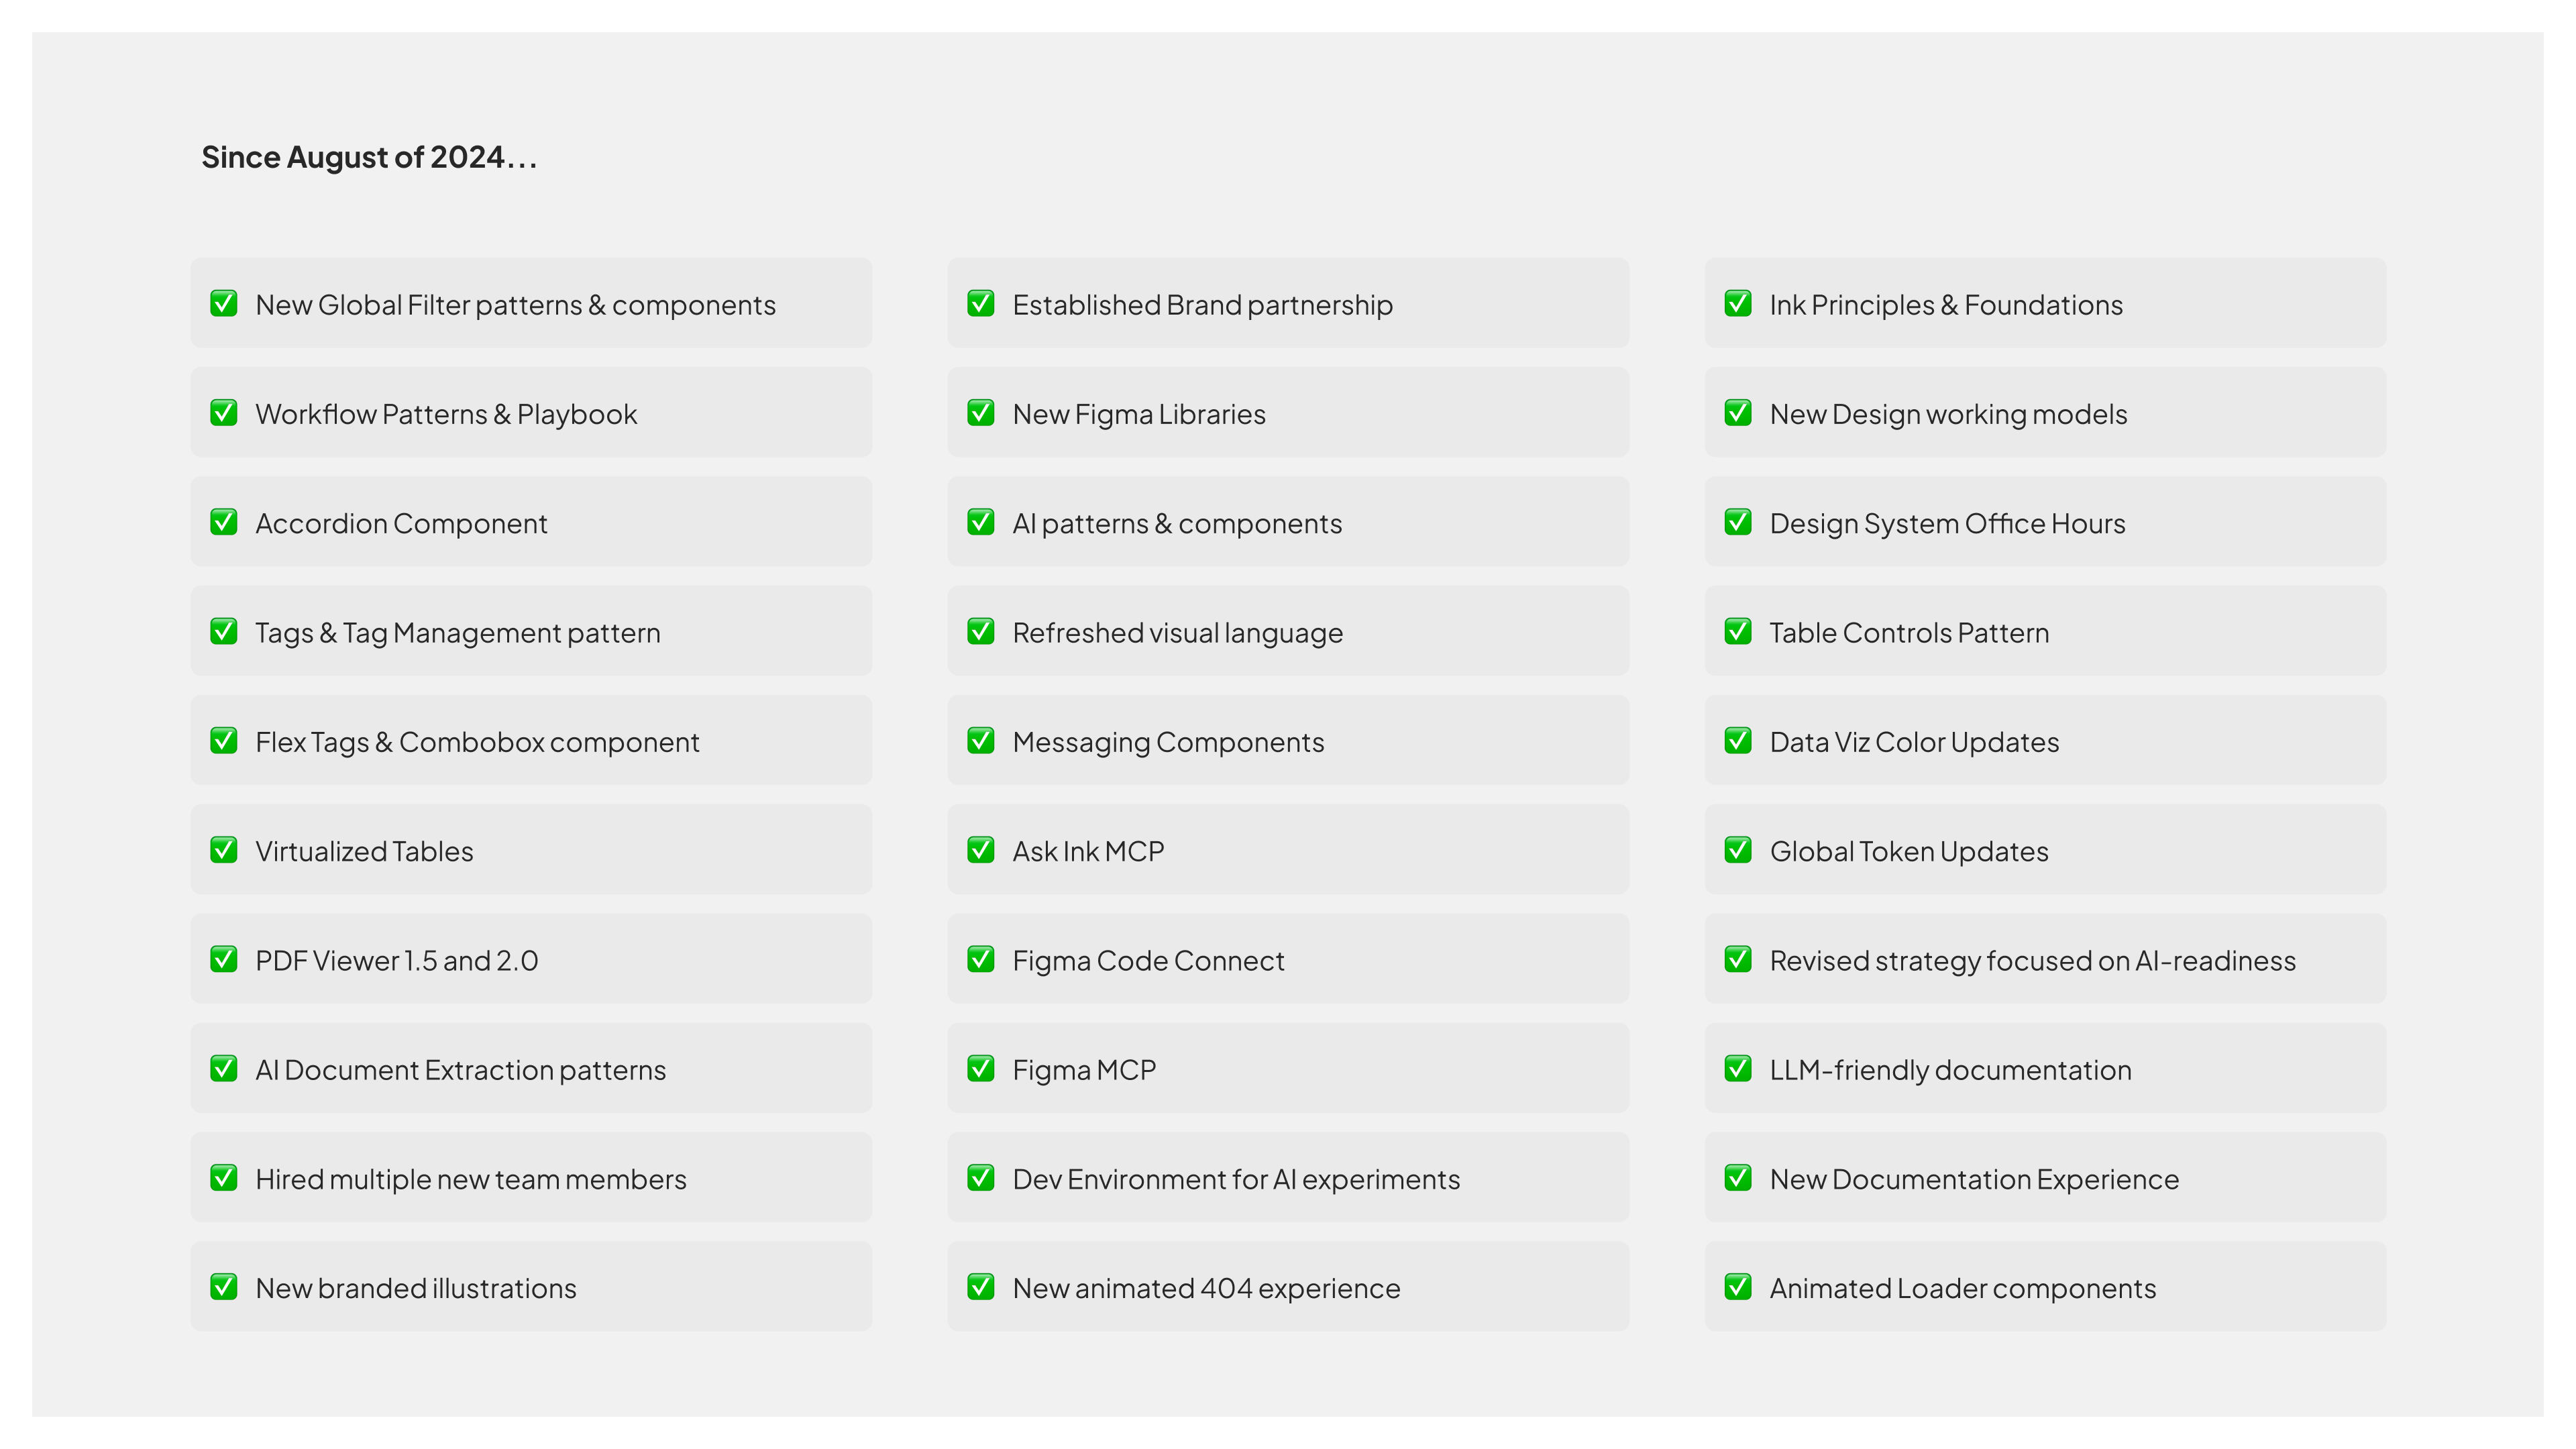Open the LLM-friendly documentation item
The height and width of the screenshot is (1449, 2576).
(x=2045, y=1068)
